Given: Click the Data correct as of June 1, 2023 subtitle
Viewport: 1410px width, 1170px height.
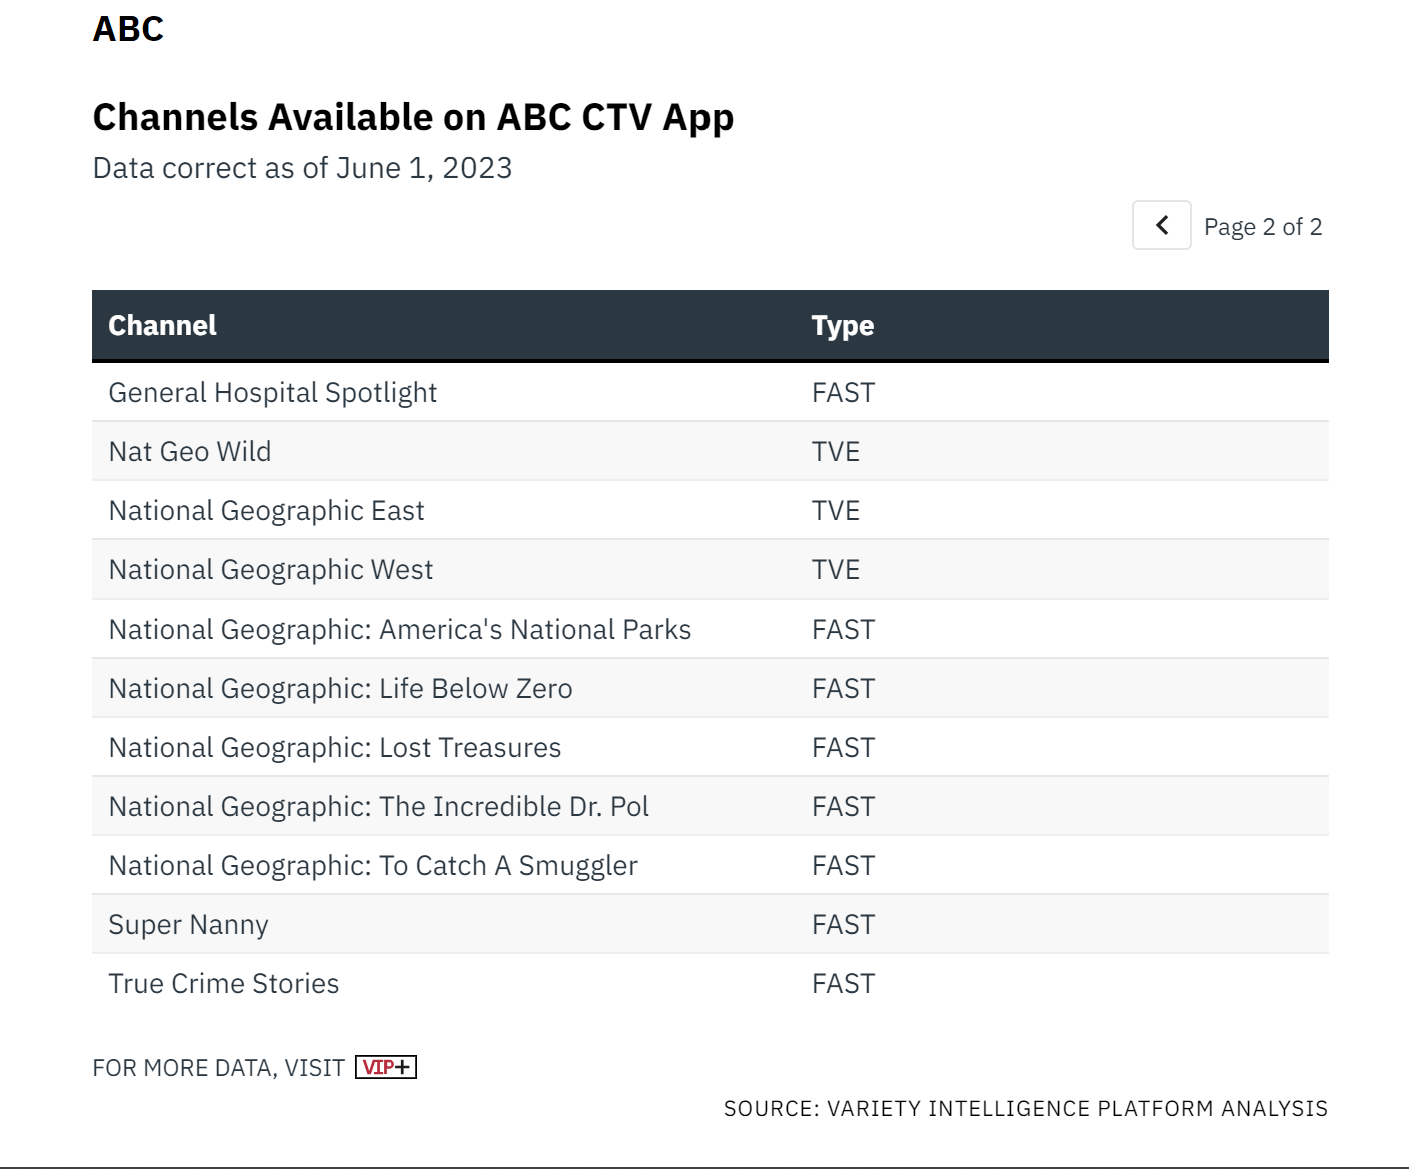Looking at the screenshot, I should 302,168.
